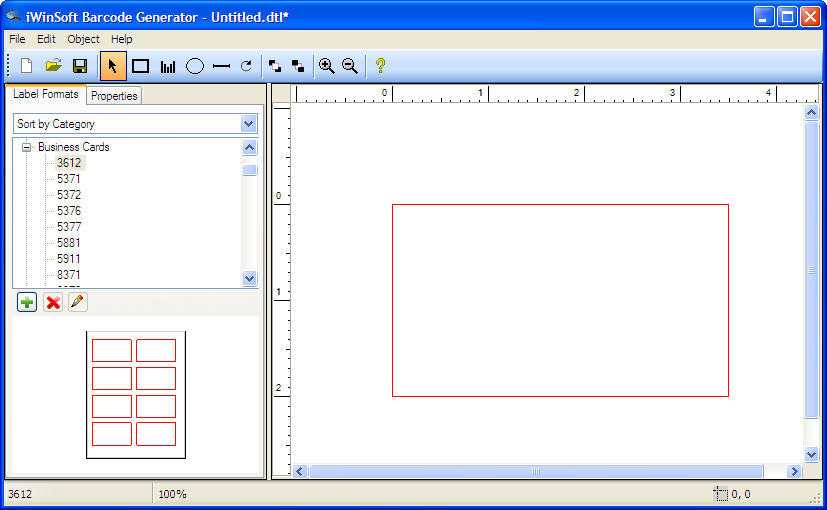The image size is (827, 510).
Task: Click the 100% zoom status text
Action: (x=172, y=494)
